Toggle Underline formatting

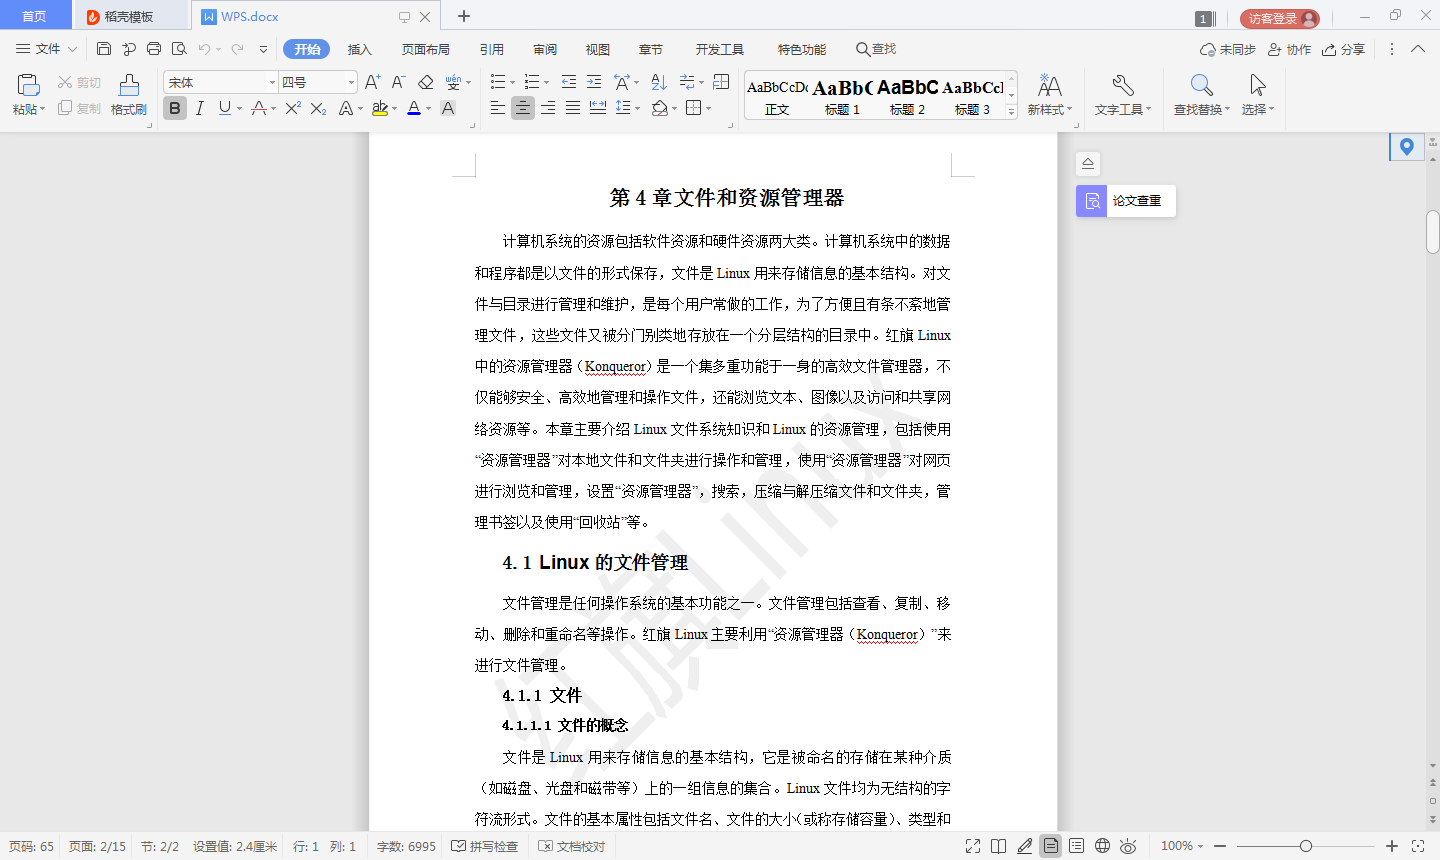pos(224,108)
